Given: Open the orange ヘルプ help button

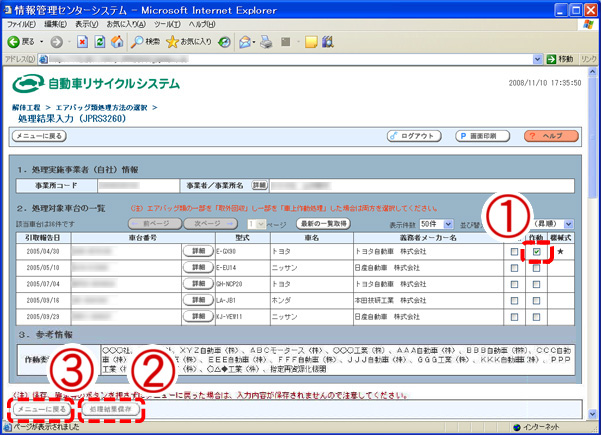Looking at the screenshot, I should (x=551, y=136).
